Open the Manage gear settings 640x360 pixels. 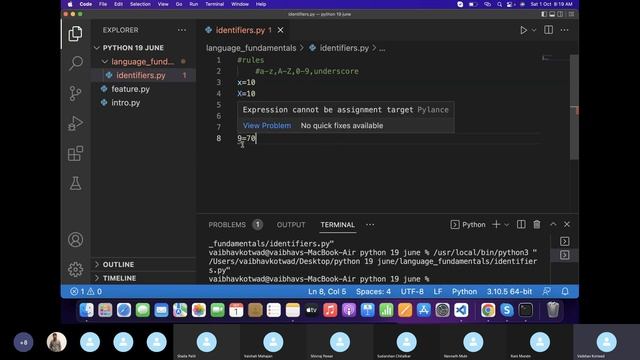pos(76,269)
